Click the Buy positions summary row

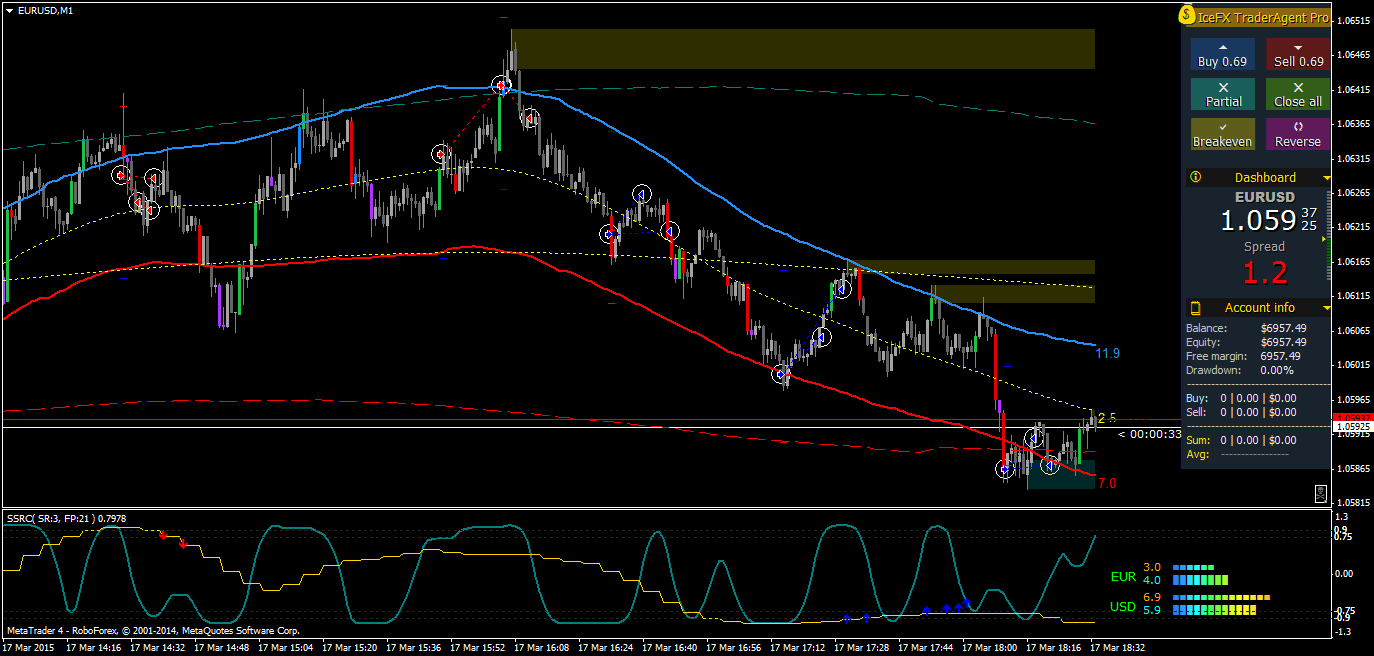[1241, 398]
